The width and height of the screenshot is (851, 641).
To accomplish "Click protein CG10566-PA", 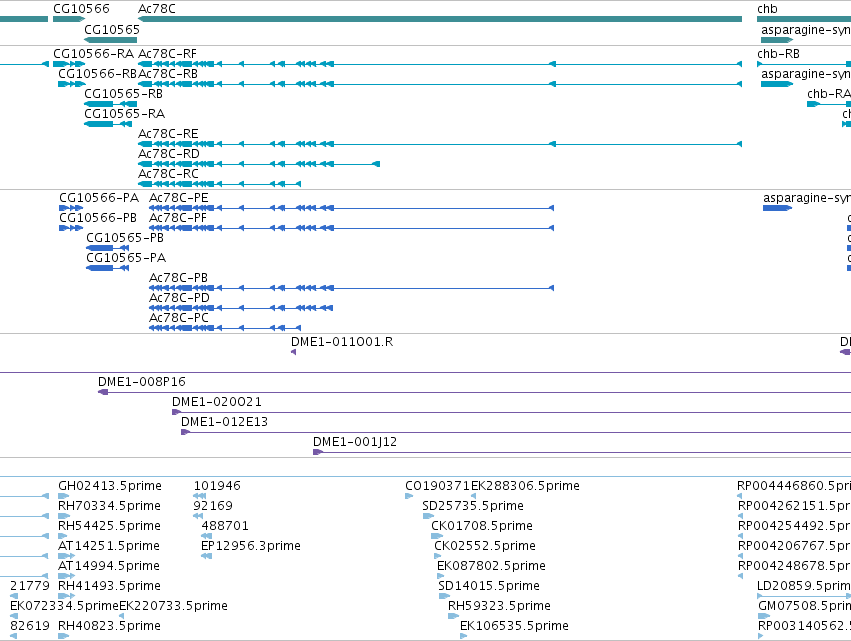I will pos(71,208).
